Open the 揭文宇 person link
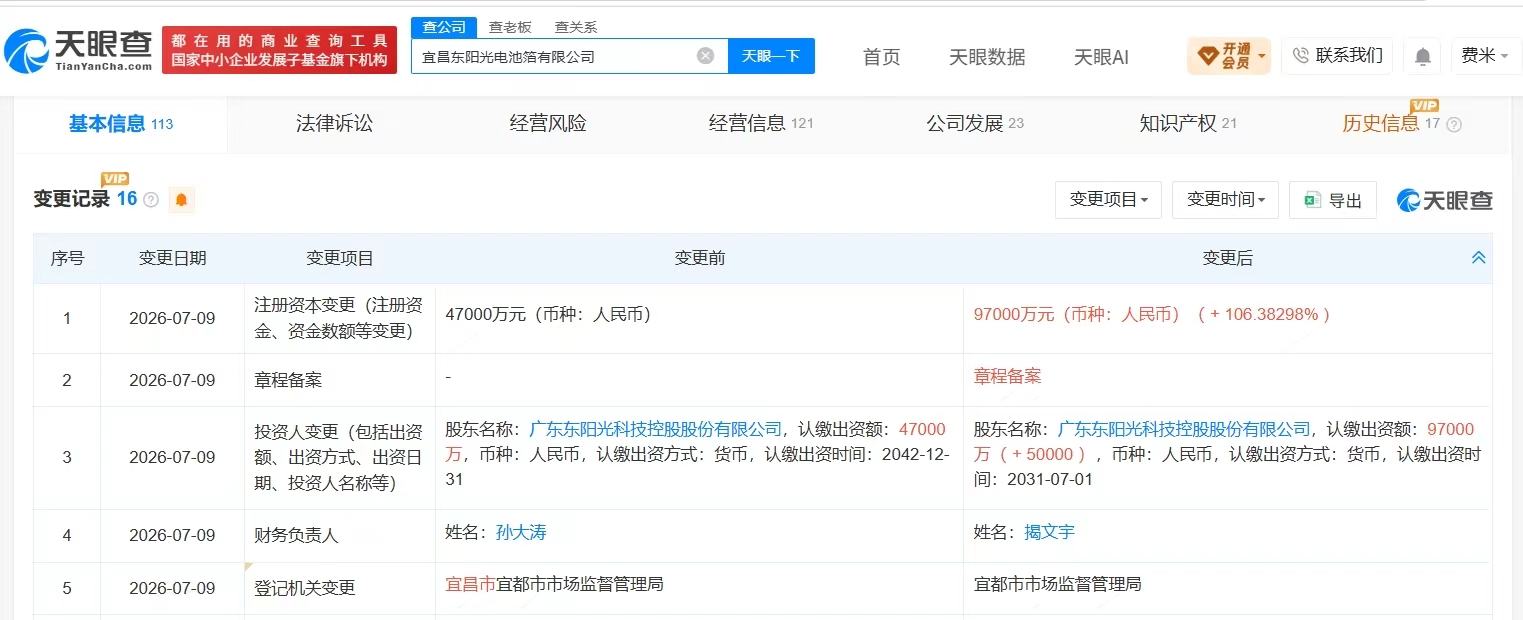 (1049, 532)
